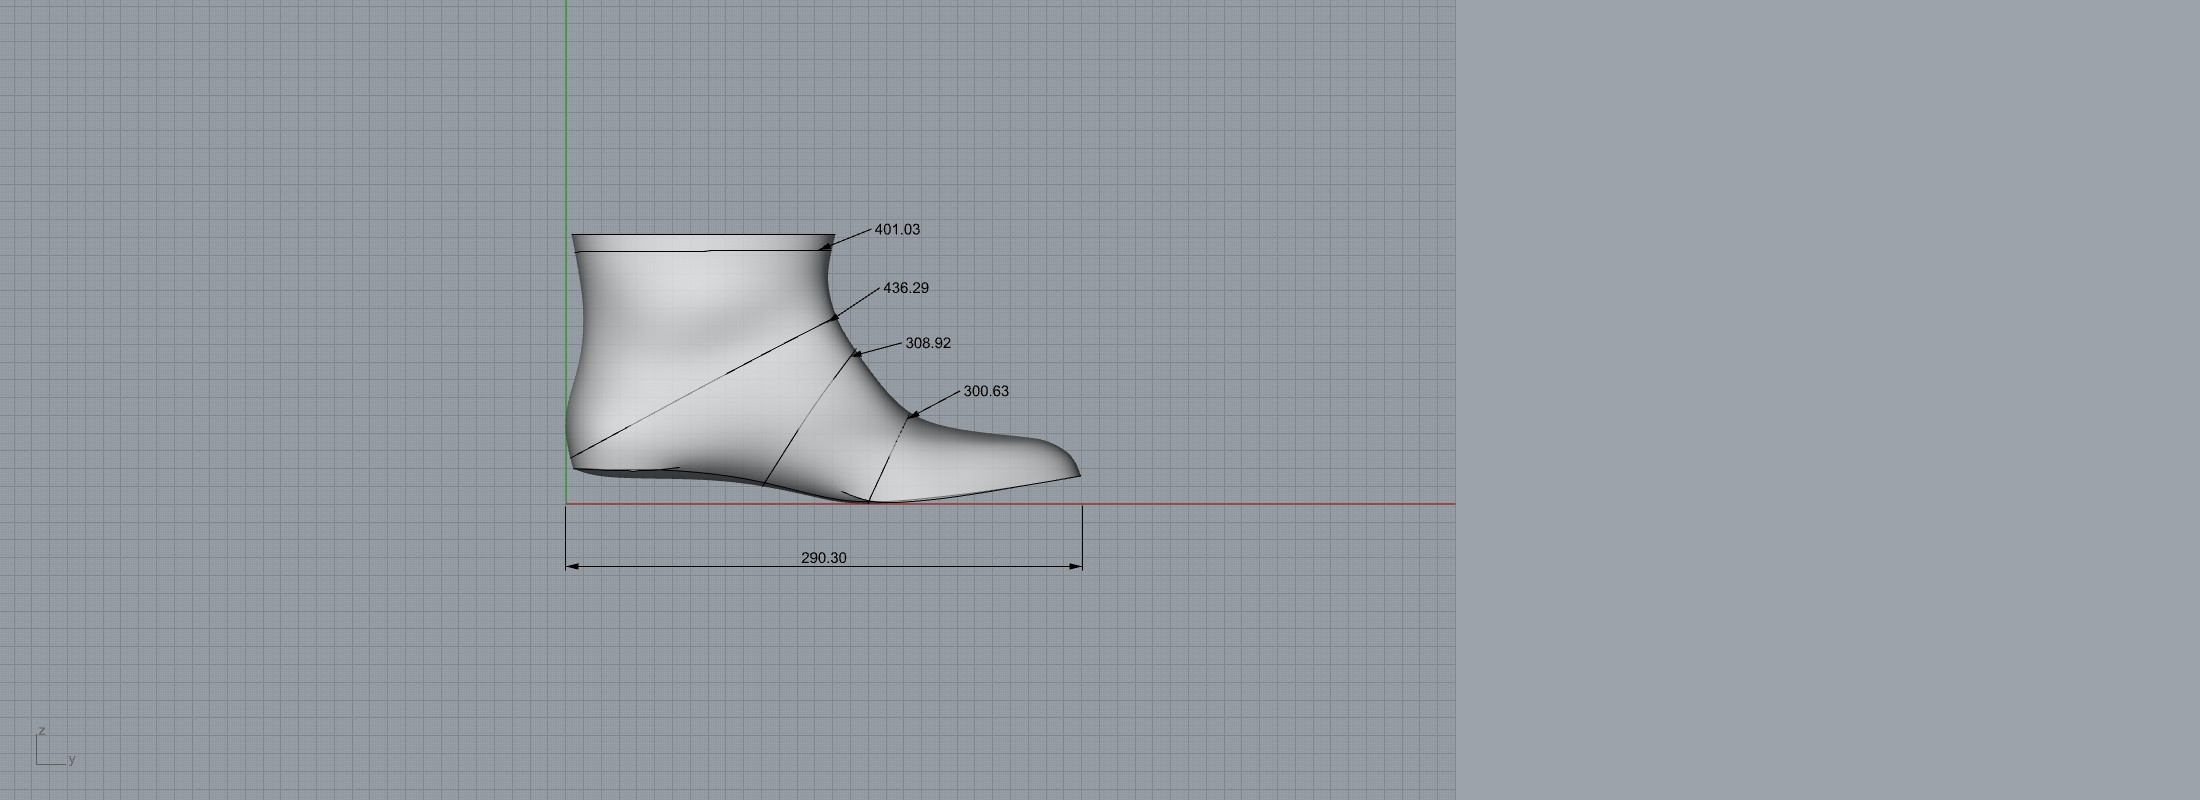
Task: Click the pointed toe tip of the boot
Action: [1078, 474]
